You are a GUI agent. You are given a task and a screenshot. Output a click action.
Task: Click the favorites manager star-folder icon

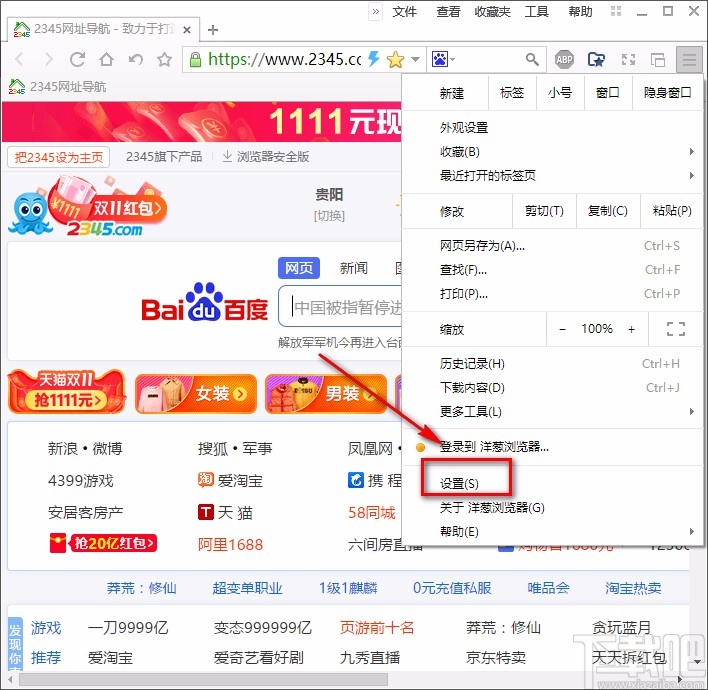pyautogui.click(x=596, y=59)
